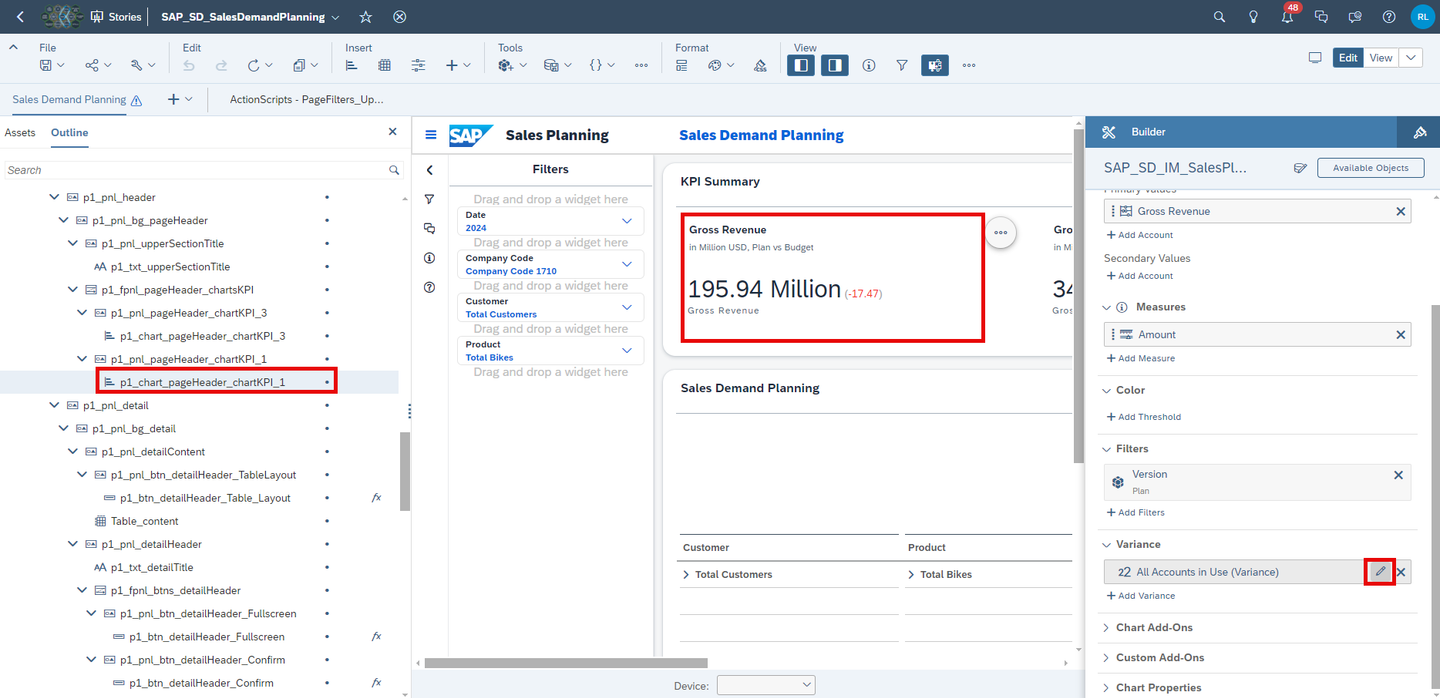Viewport: 1440px width, 698px height.
Task: Click the Save icon under File
Action: pos(46,65)
